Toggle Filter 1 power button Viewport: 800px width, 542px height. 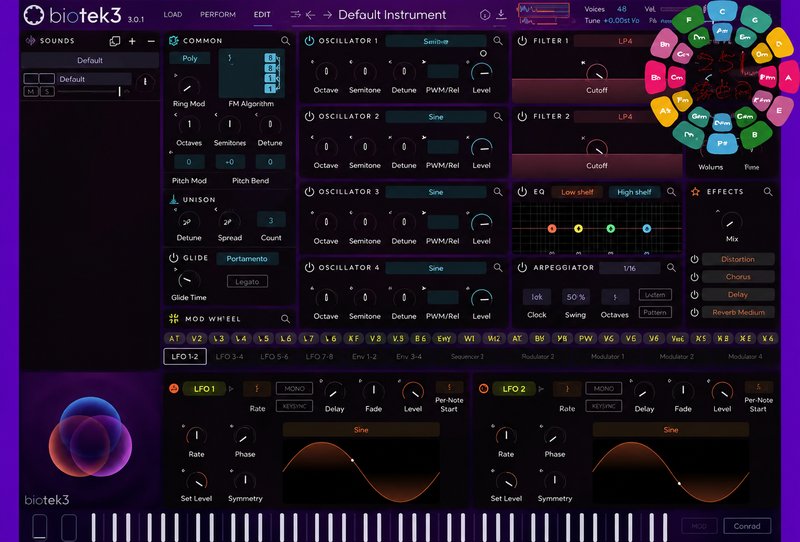pos(522,41)
